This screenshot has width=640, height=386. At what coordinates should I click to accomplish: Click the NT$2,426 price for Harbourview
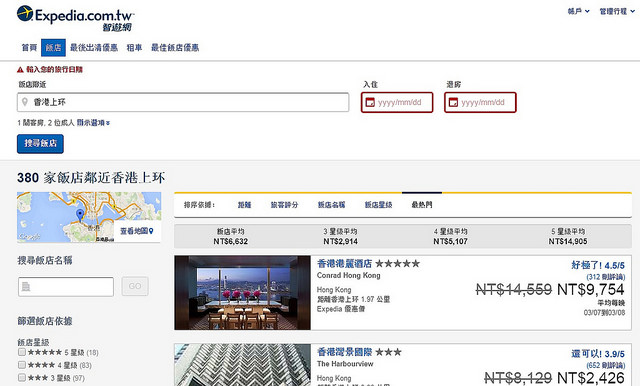(x=591, y=377)
